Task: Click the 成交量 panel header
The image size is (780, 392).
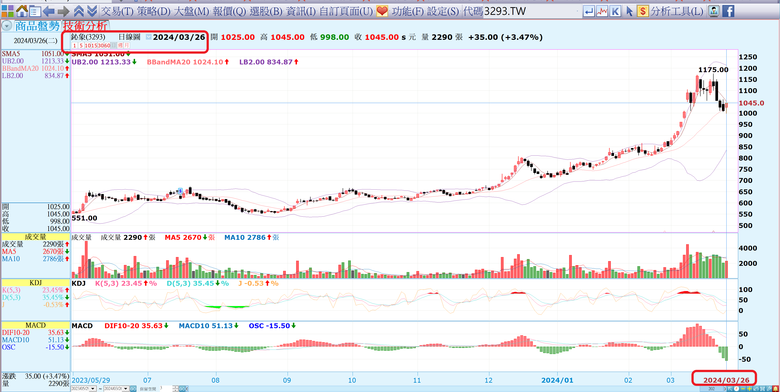Action: click(35, 237)
